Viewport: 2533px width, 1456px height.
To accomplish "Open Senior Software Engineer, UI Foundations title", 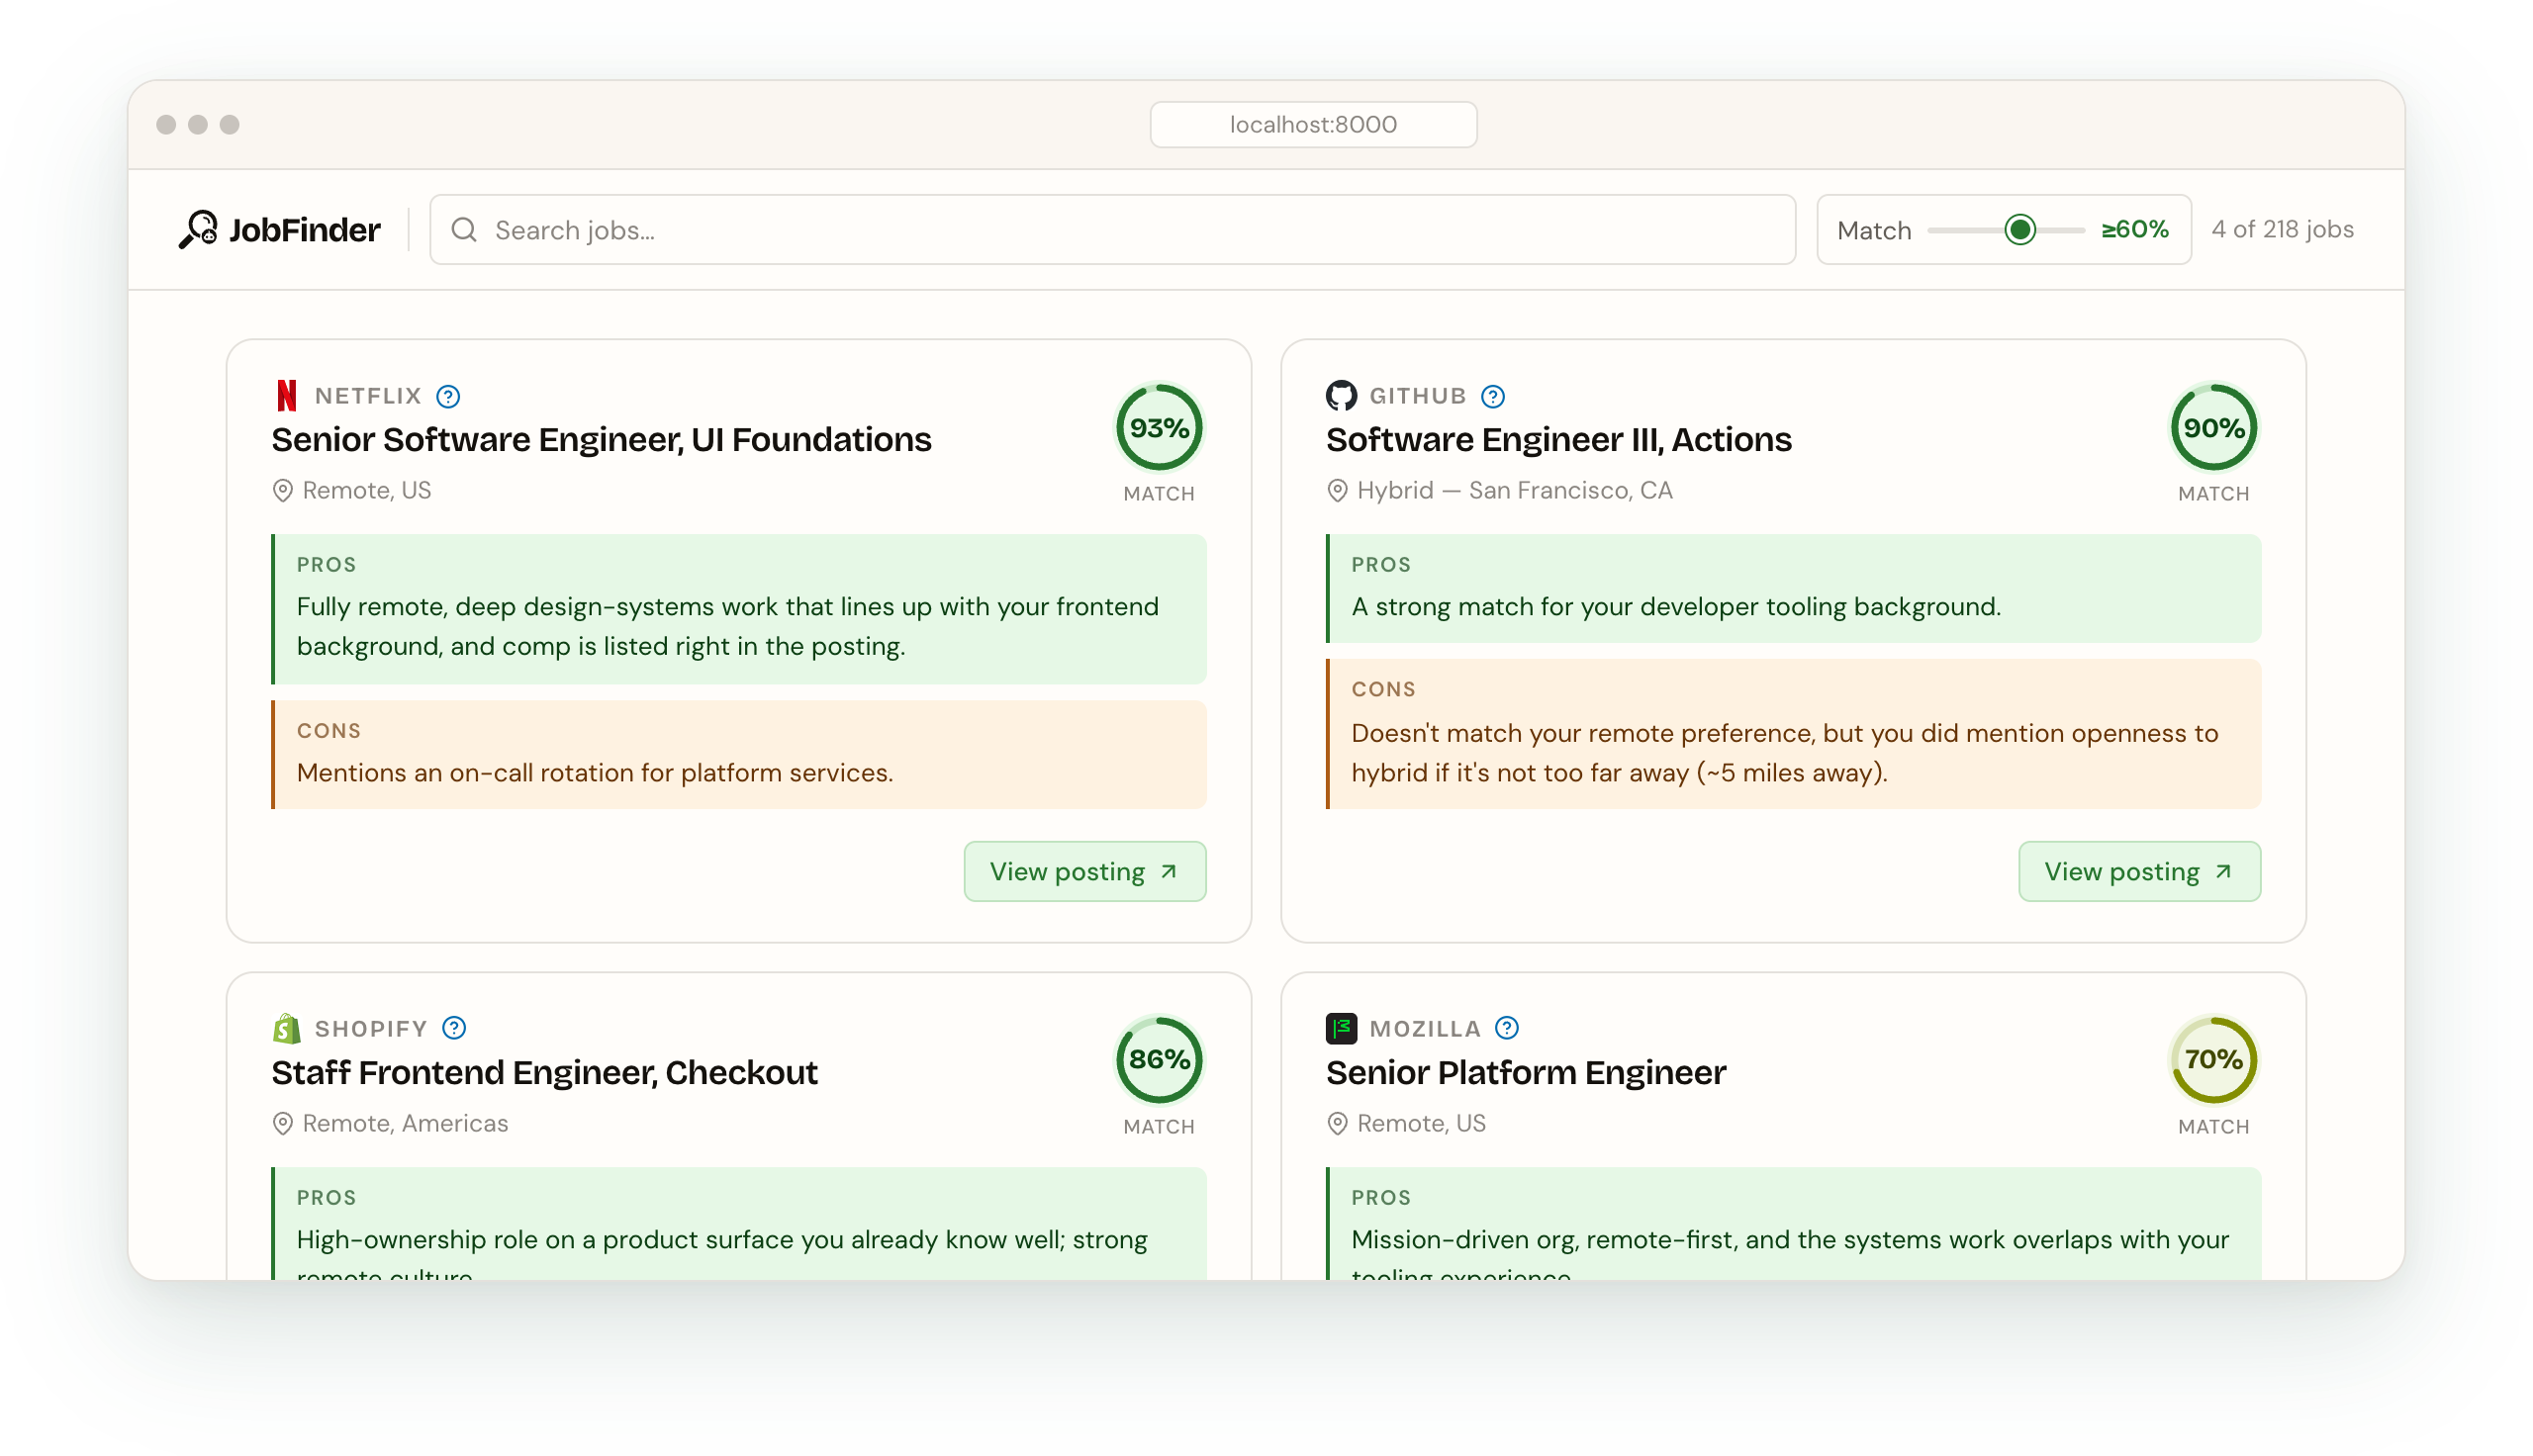I will click(601, 440).
